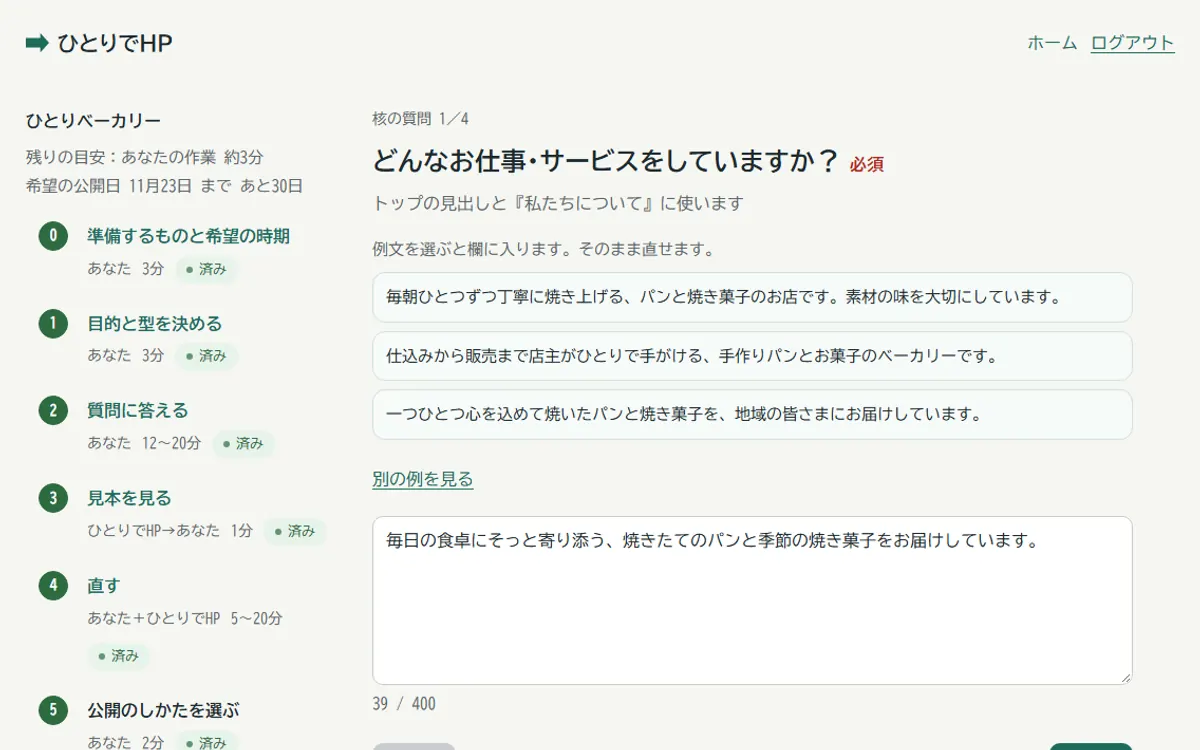Click the step 5 number circle
Viewport: 1200px width, 750px height.
(x=54, y=710)
